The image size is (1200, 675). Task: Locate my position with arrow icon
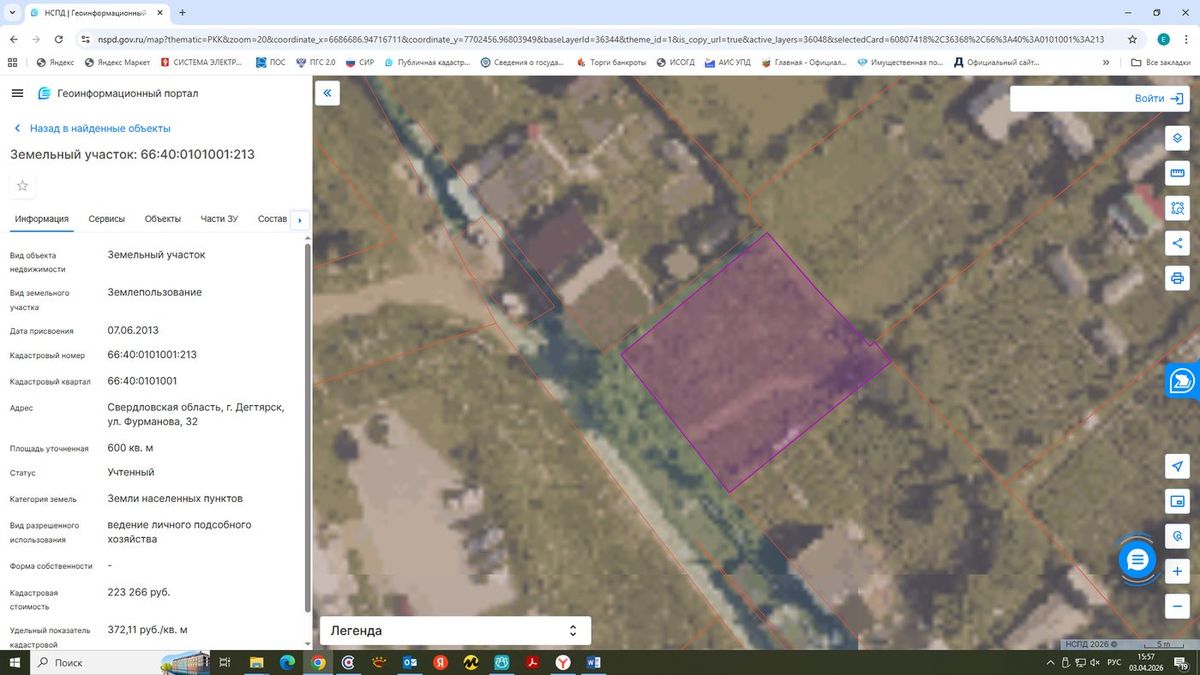click(x=1177, y=466)
